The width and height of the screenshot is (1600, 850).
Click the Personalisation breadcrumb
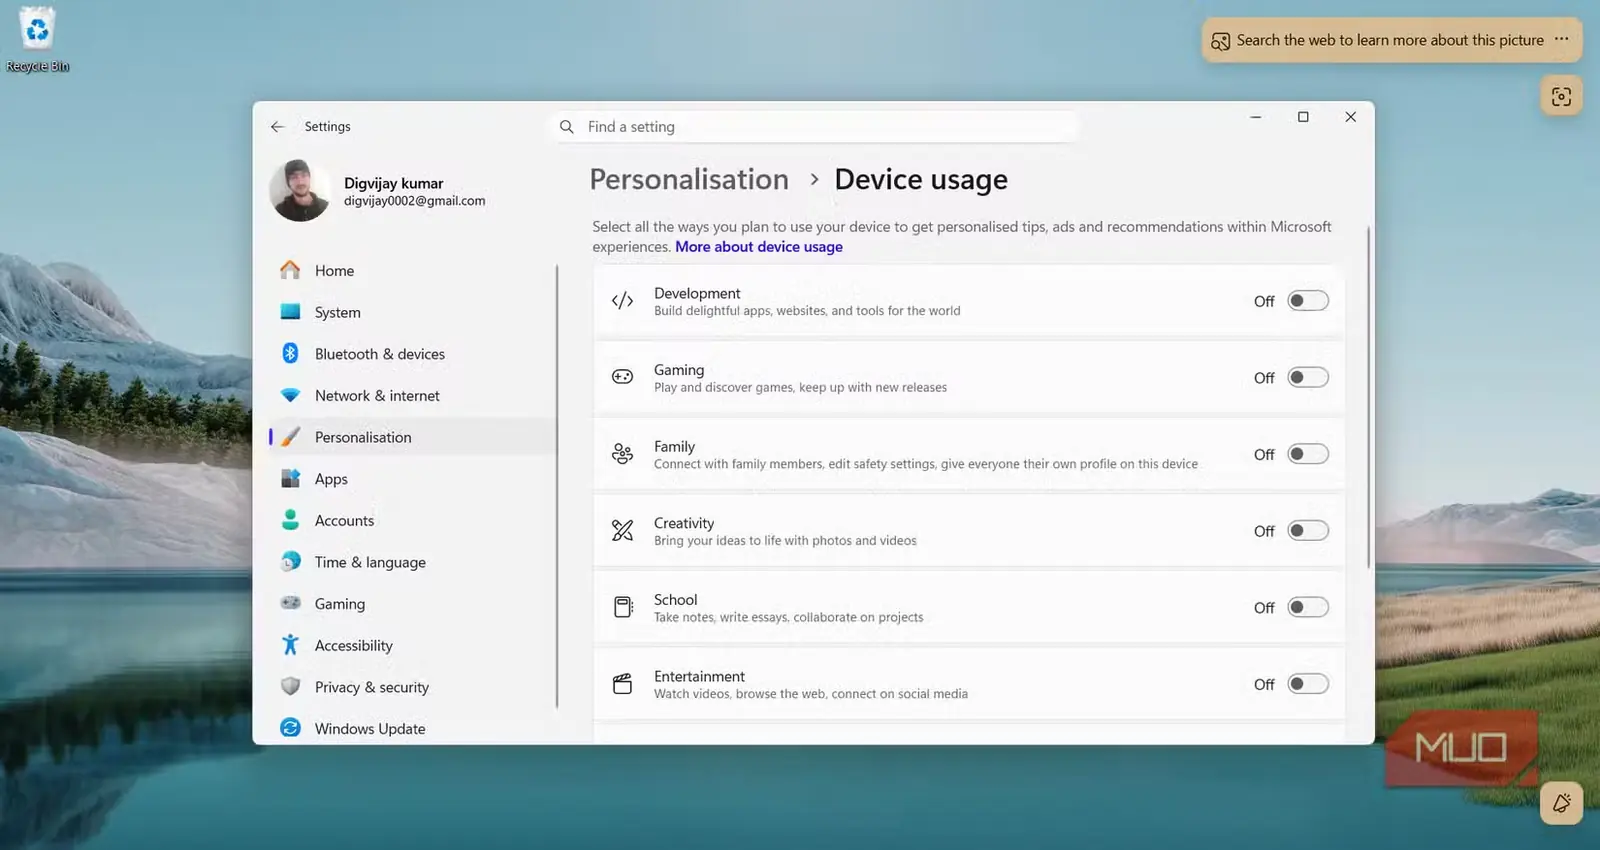pyautogui.click(x=689, y=180)
